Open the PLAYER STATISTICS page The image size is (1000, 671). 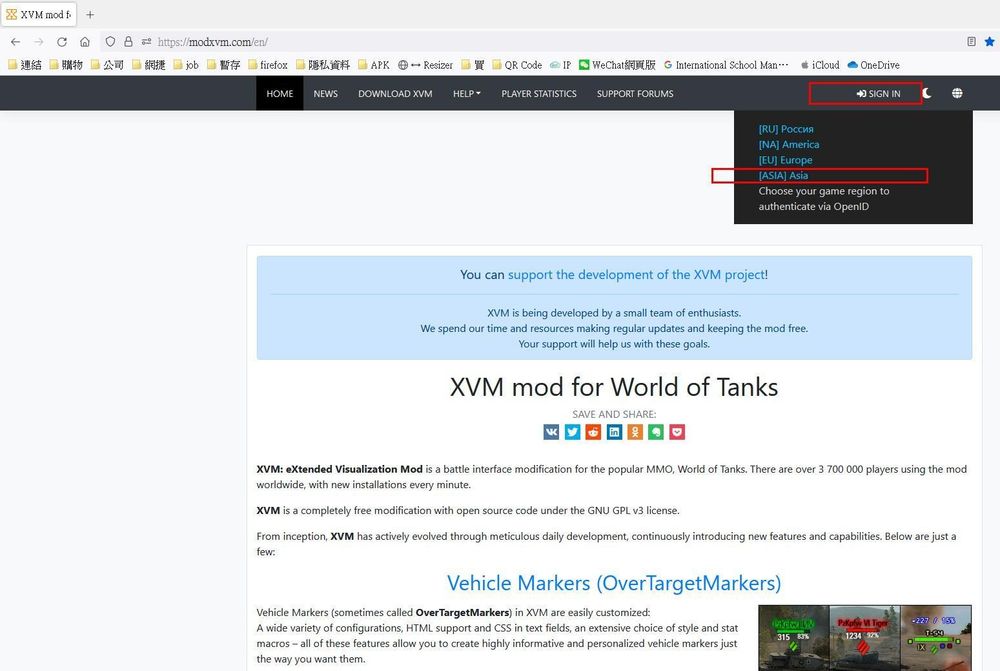(539, 94)
